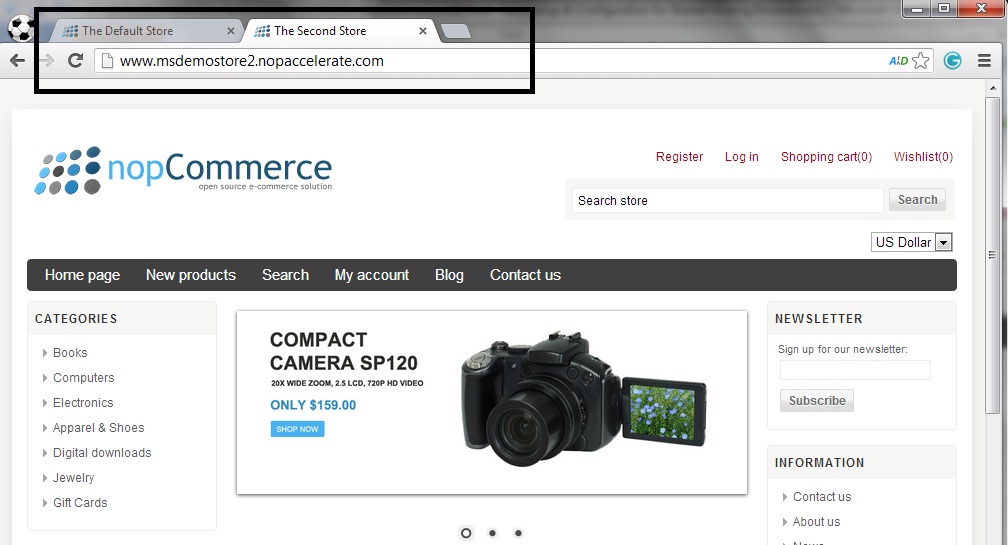Click SHOP NOW on camera banner
Viewport: 1008px width, 545px height.
pyautogui.click(x=297, y=429)
